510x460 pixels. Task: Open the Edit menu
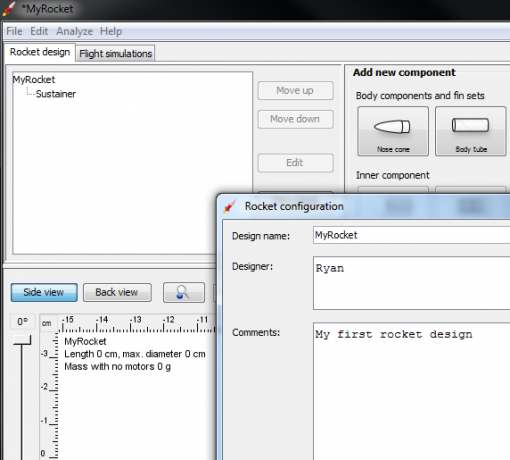[39, 31]
